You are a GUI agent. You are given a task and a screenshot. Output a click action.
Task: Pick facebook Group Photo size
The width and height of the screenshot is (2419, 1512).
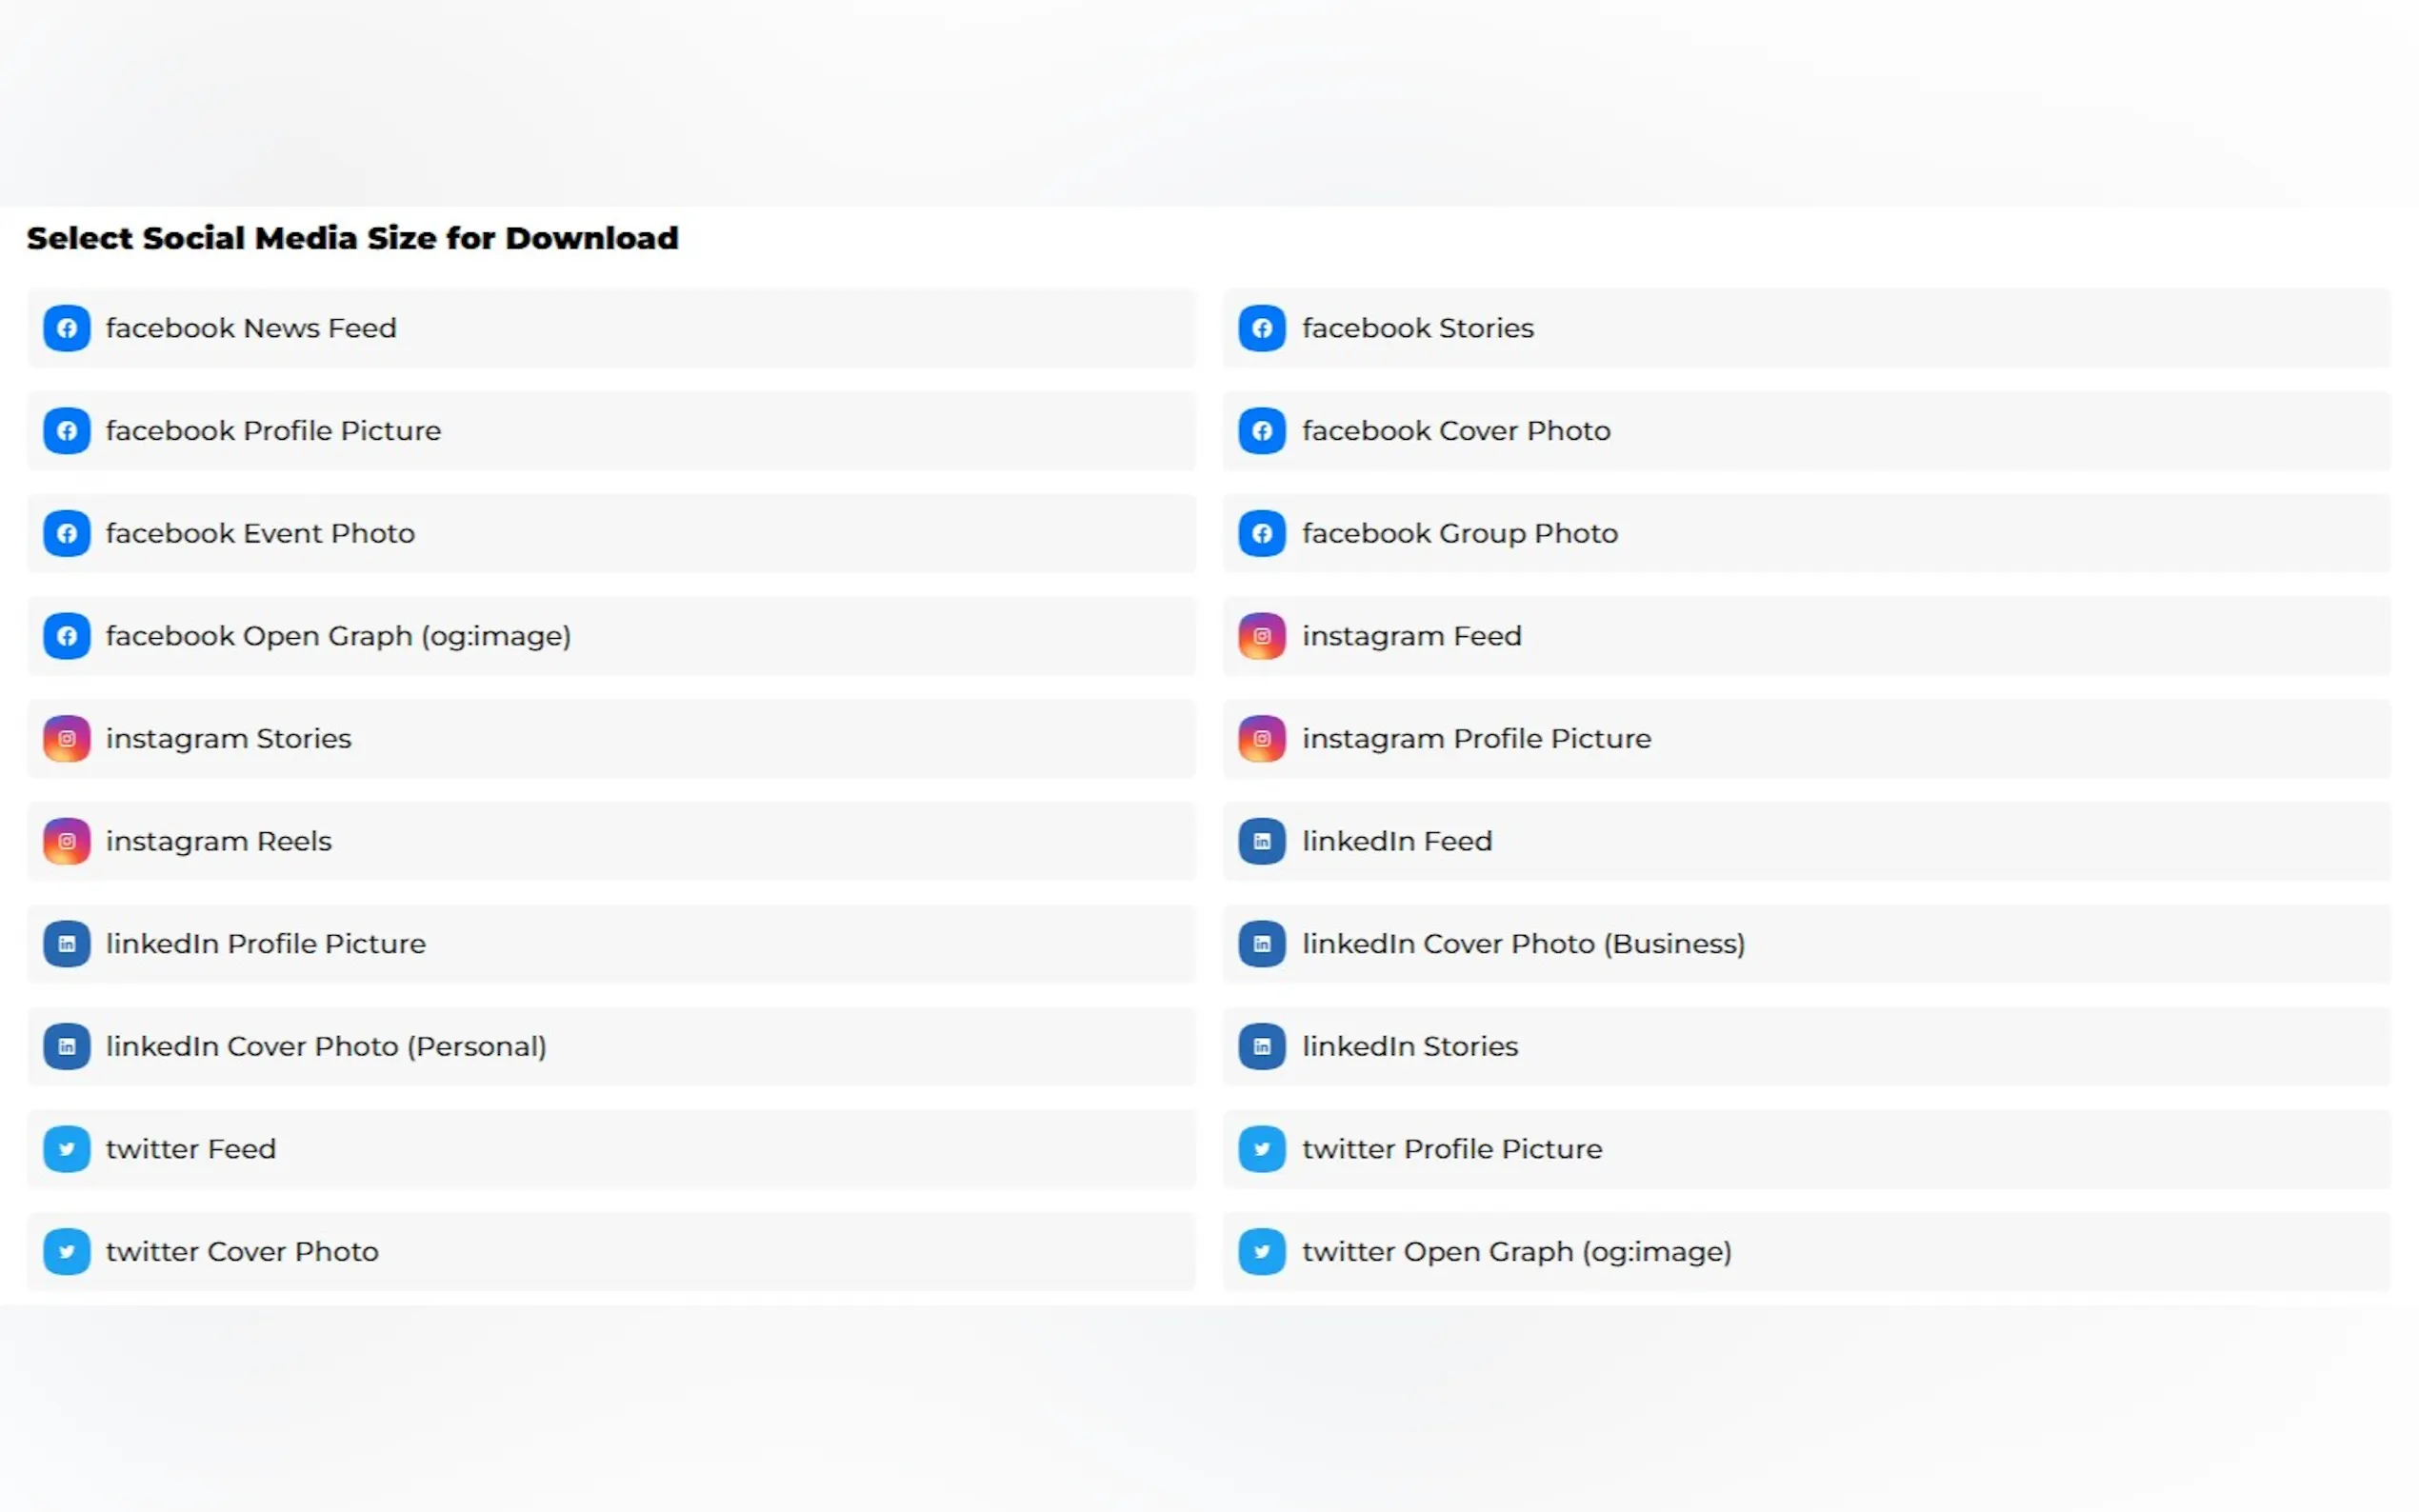pyautogui.click(x=1459, y=533)
